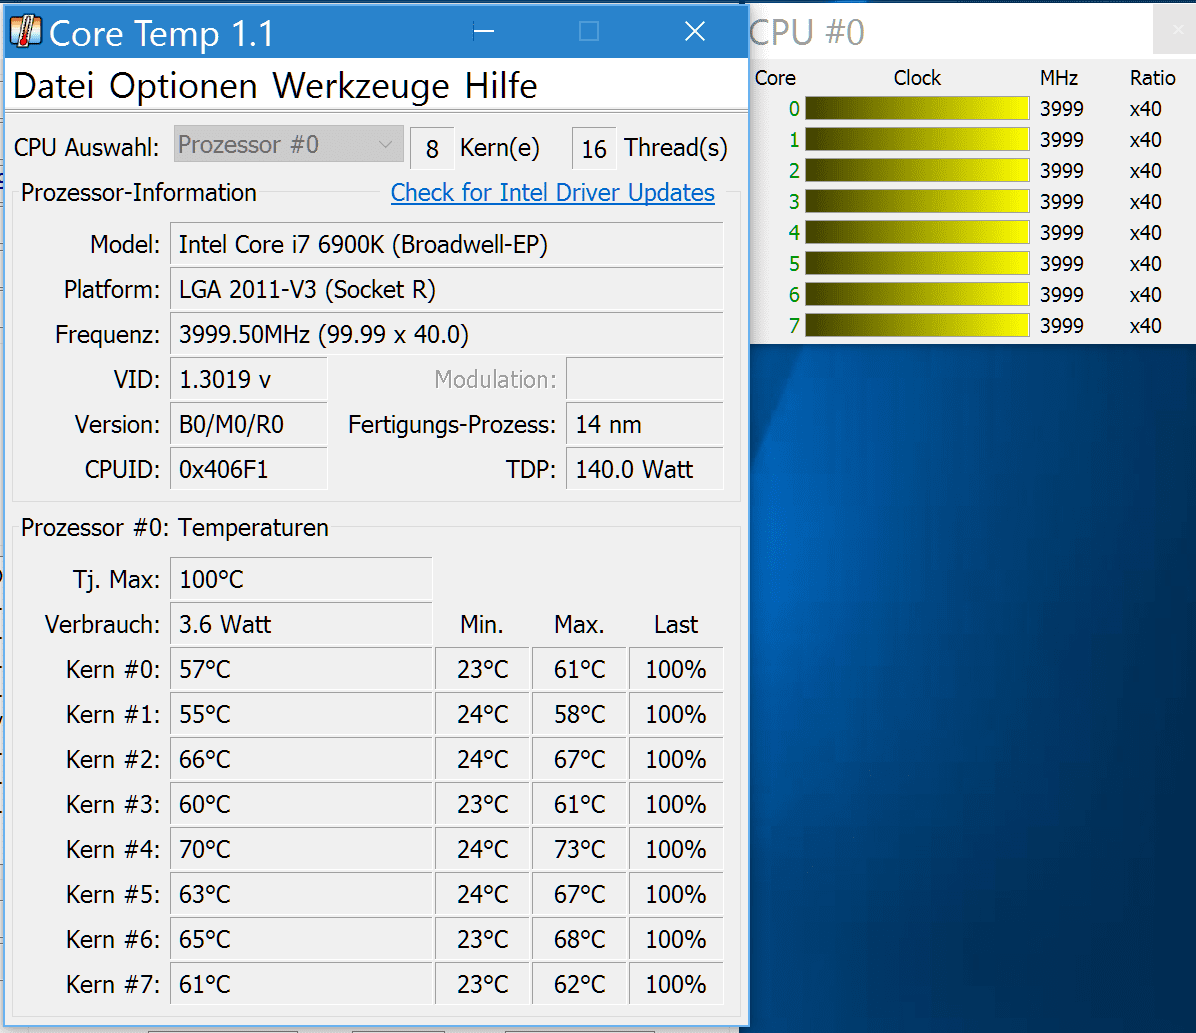Close the CPU #0 clock panel
Viewport: 1196px width, 1033px height.
1174,32
